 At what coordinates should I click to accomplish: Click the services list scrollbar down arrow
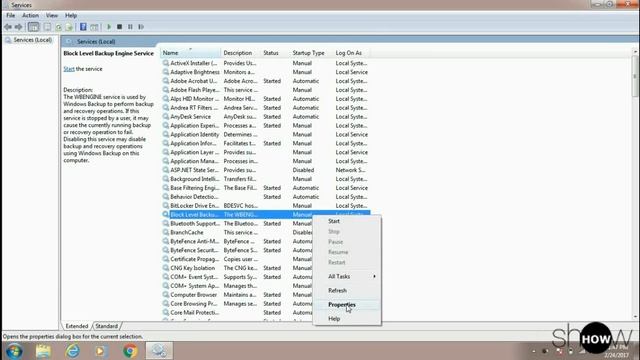(x=635, y=317)
